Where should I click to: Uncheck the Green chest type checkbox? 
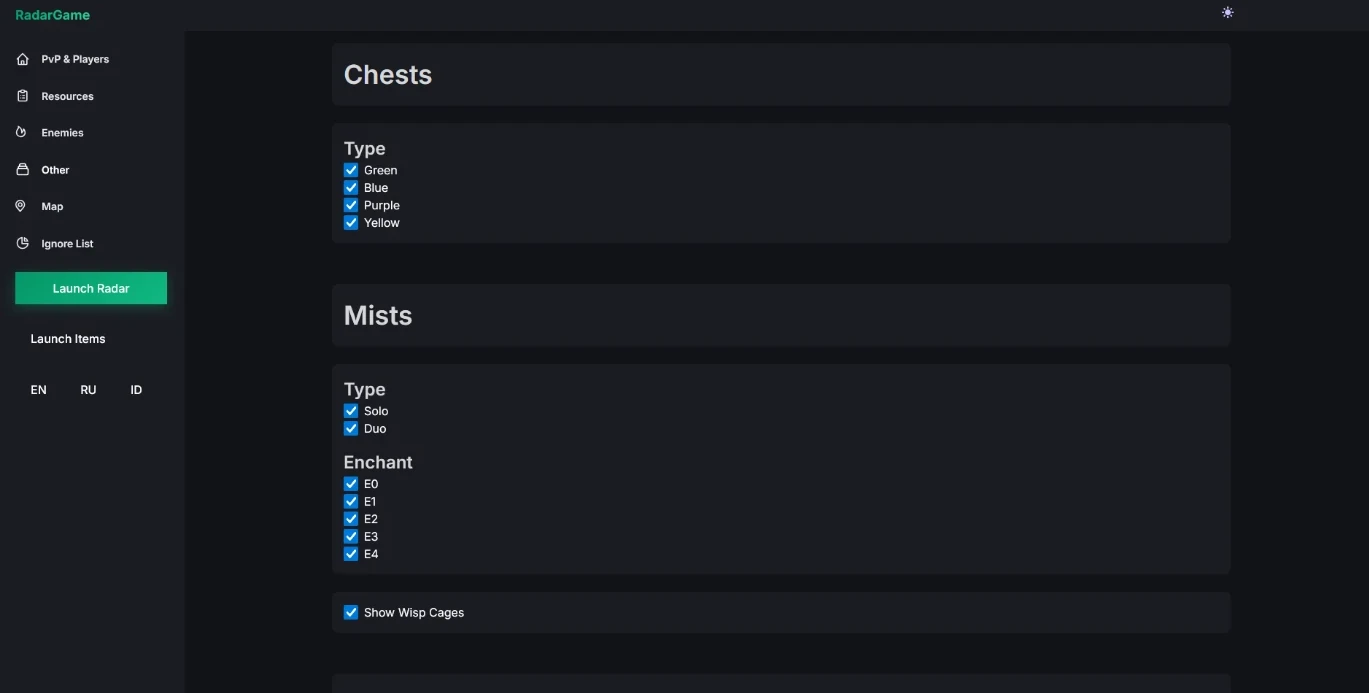click(351, 170)
